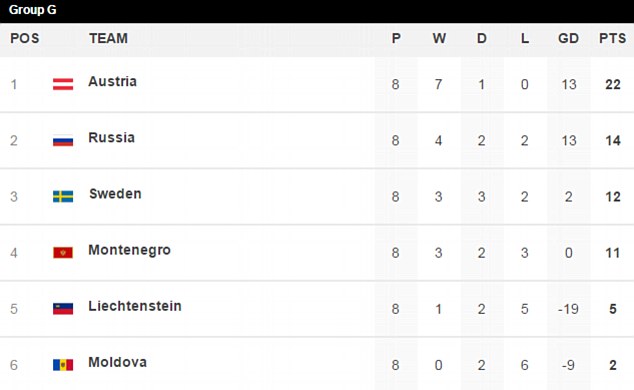This screenshot has width=634, height=390.
Task: Click the Moldova flag icon
Action: [63, 365]
